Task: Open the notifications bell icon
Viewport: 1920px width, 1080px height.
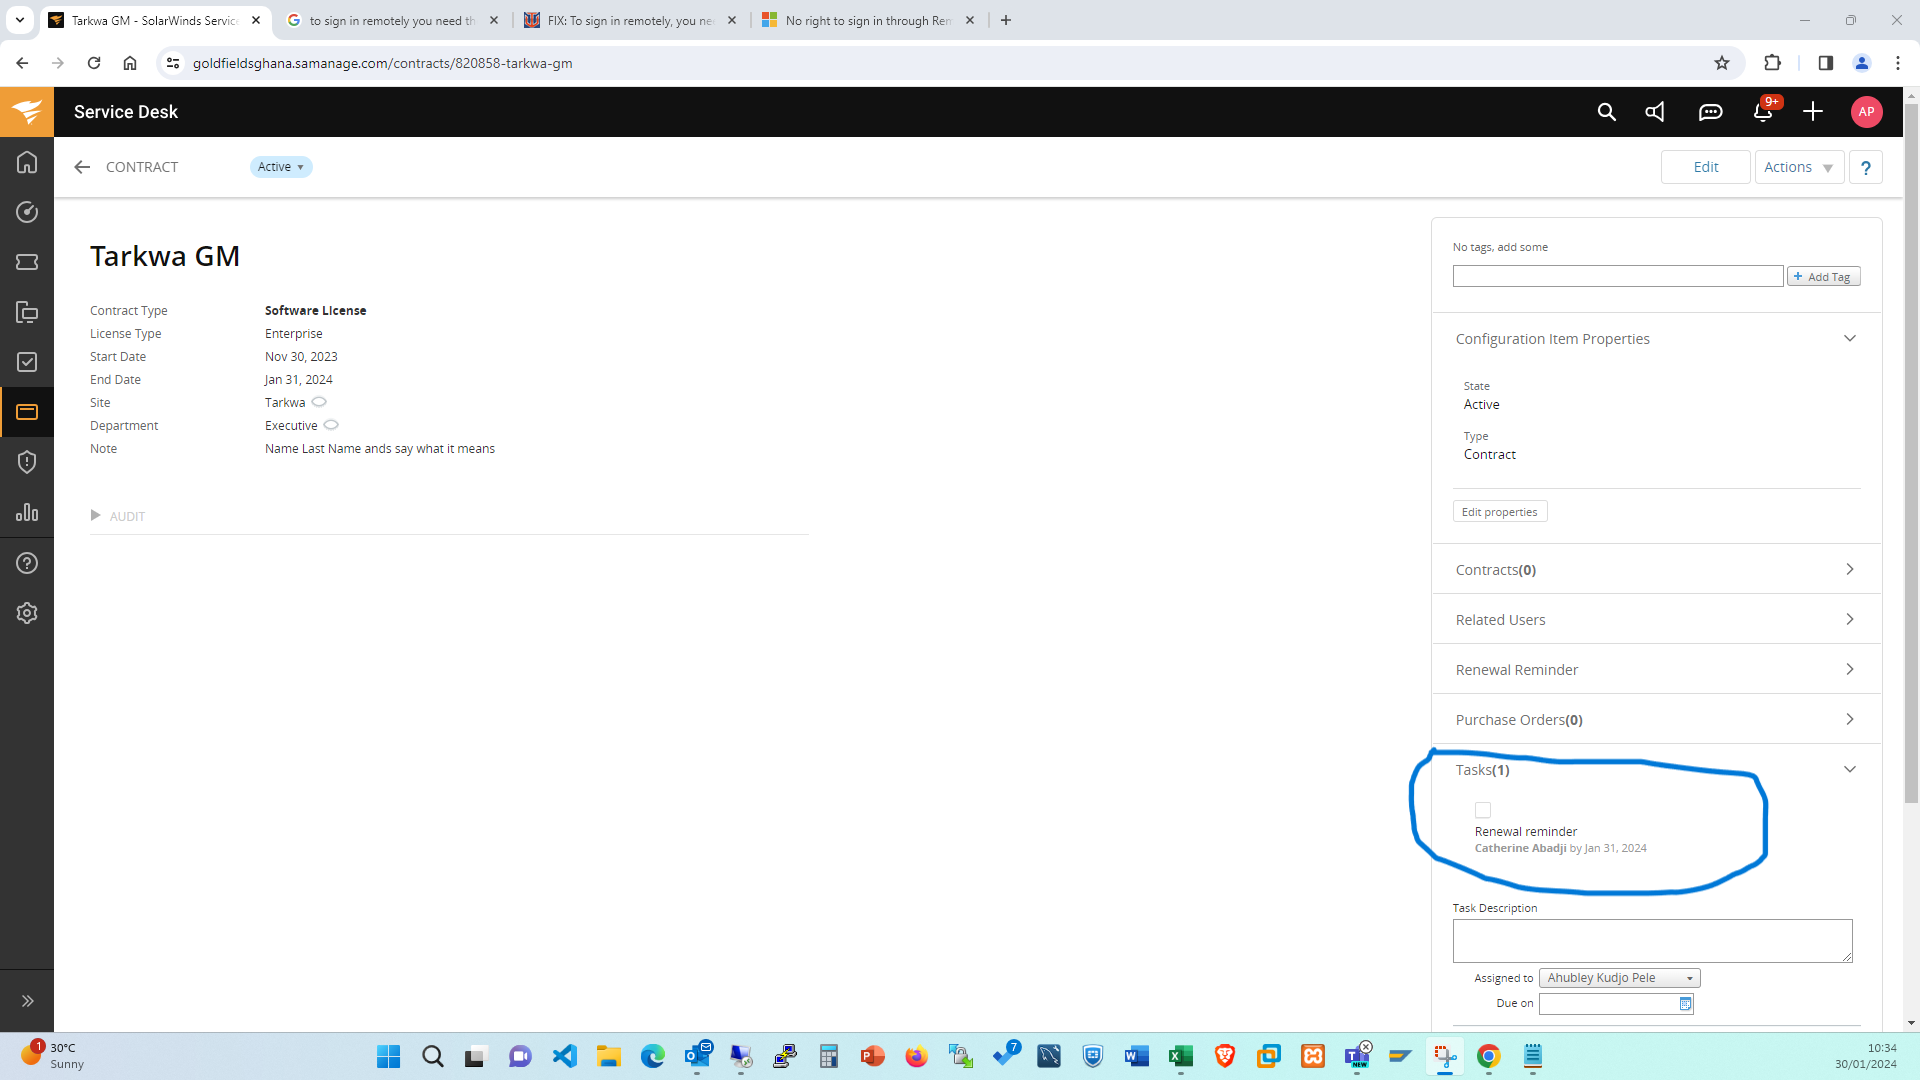Action: [x=1763, y=112]
